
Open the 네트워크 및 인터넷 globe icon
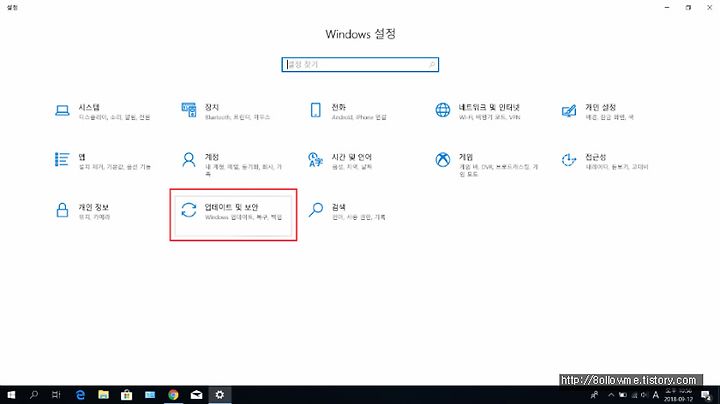443,110
